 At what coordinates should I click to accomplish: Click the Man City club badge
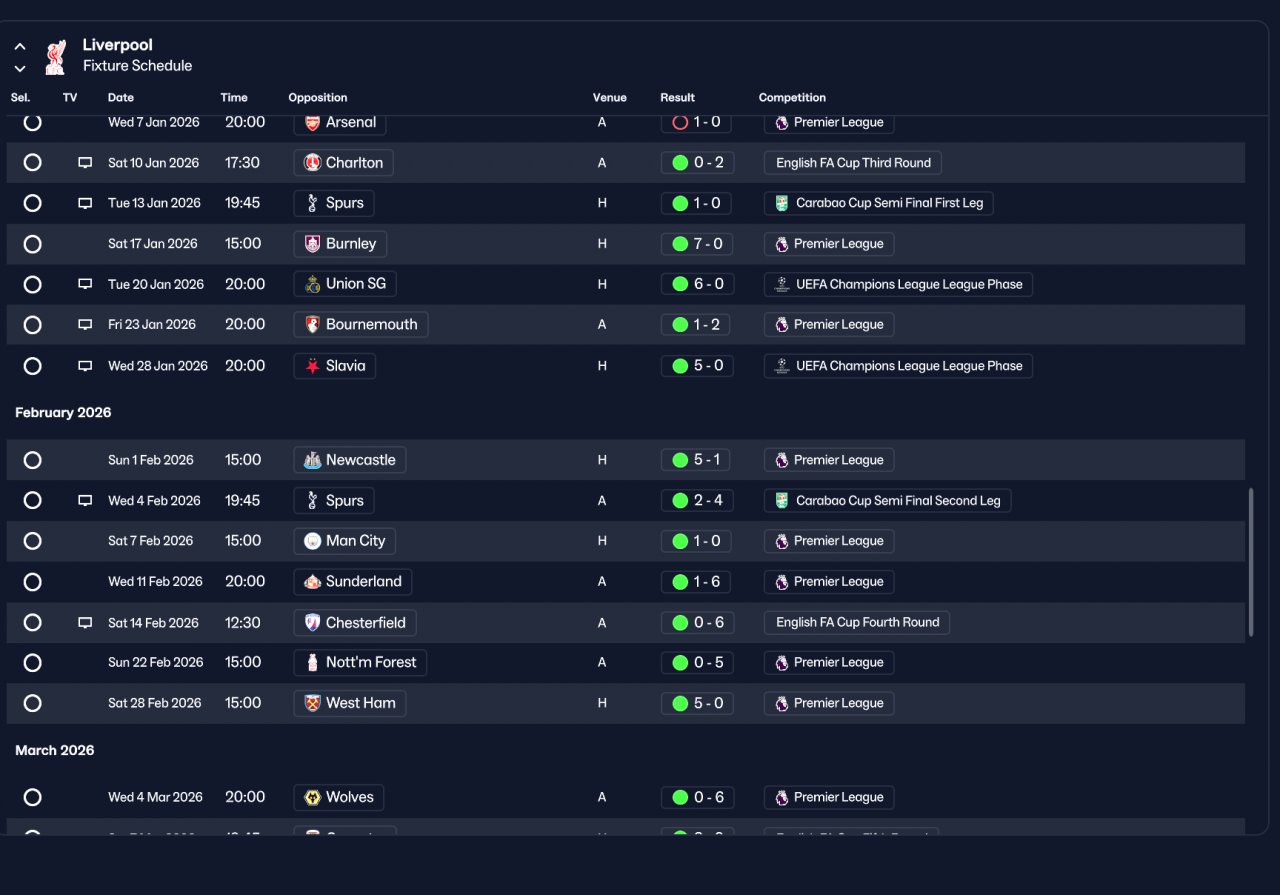coord(313,541)
